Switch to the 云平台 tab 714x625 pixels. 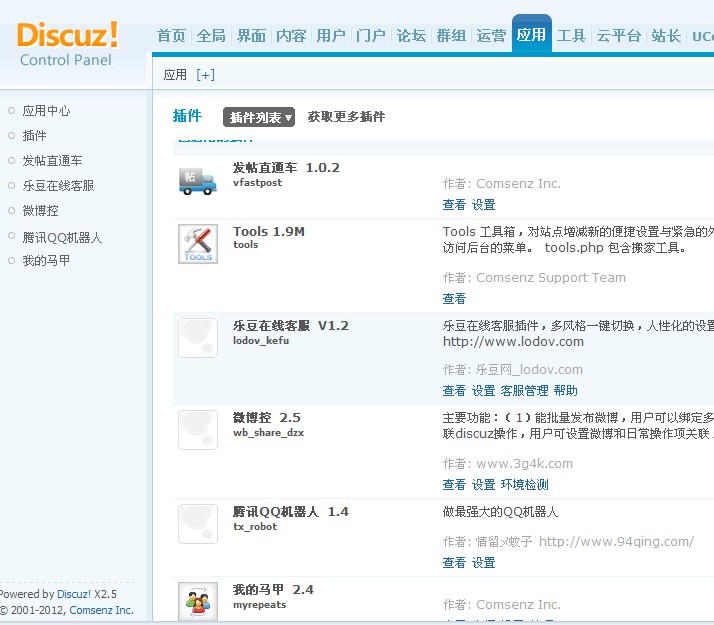pos(618,36)
